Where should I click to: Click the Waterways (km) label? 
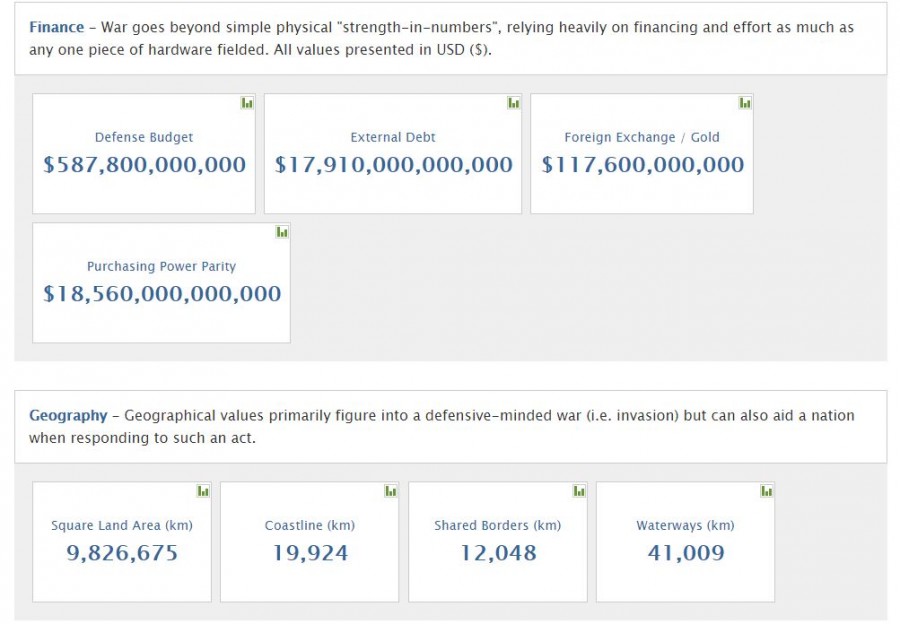point(685,526)
